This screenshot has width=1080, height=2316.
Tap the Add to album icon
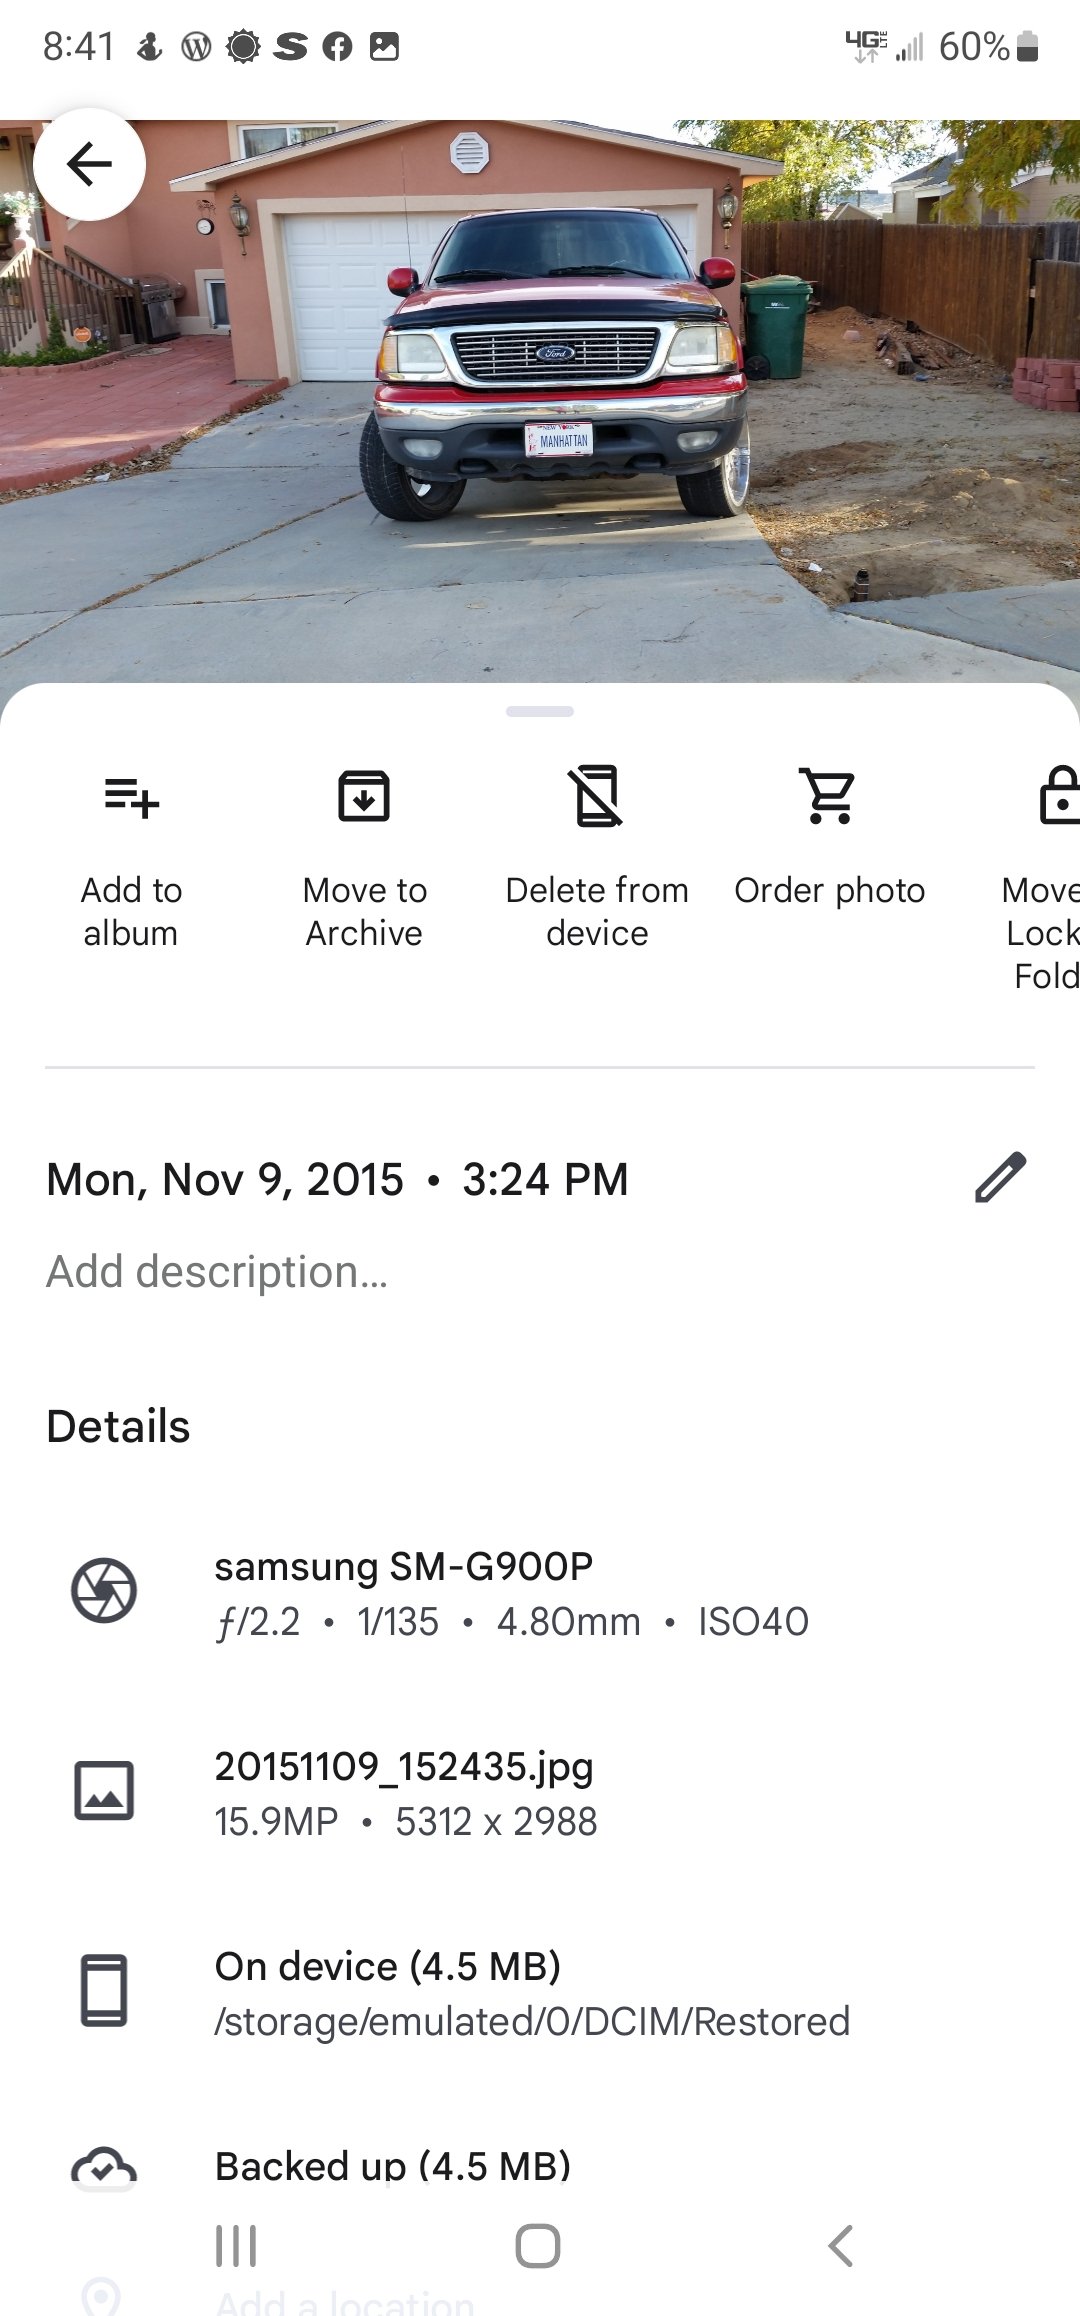(x=131, y=797)
